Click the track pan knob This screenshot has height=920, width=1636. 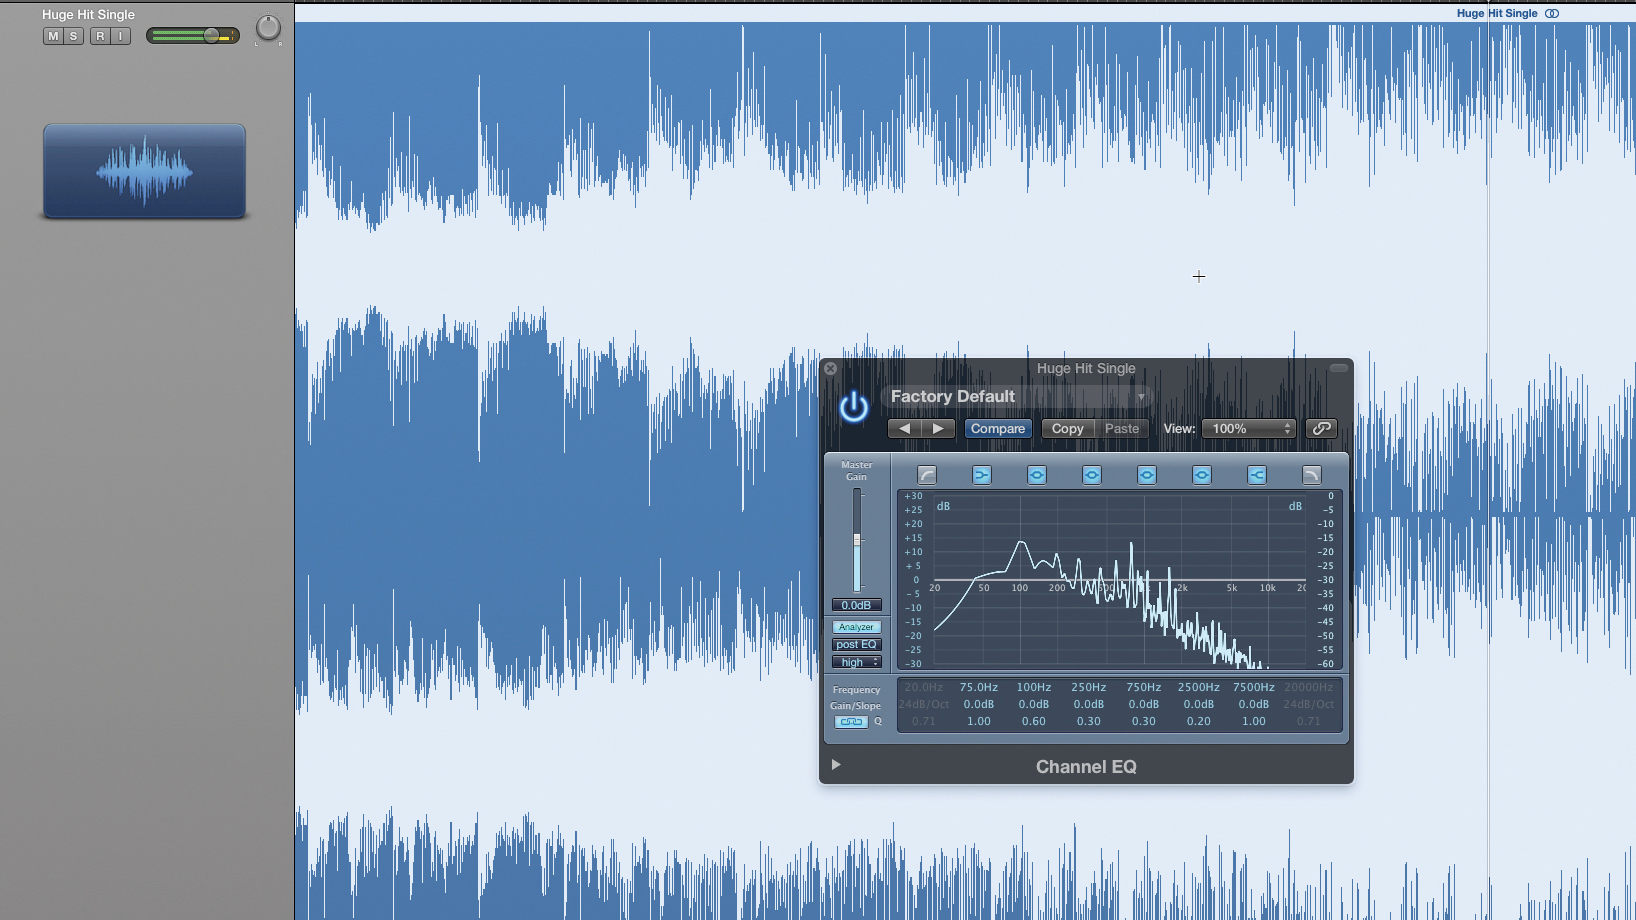(268, 28)
